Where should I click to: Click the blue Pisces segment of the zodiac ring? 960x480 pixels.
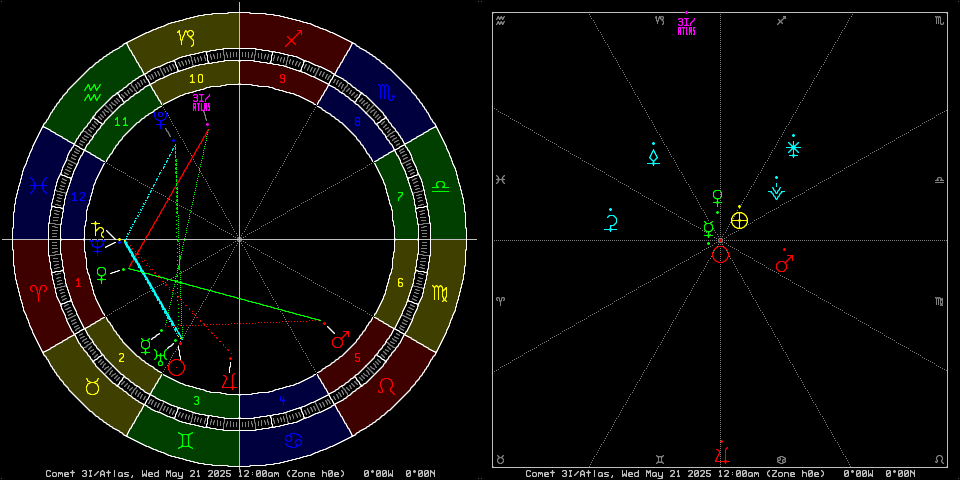[39, 186]
